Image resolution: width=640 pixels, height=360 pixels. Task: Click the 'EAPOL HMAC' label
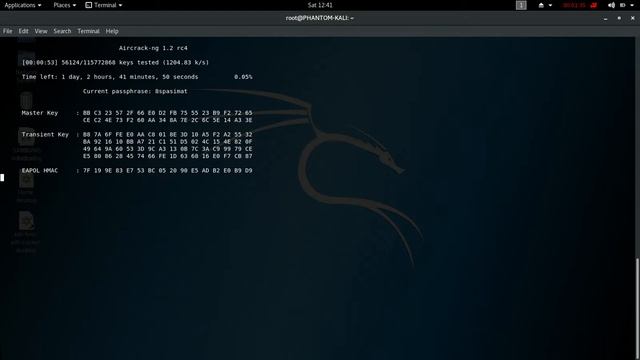tap(40, 170)
